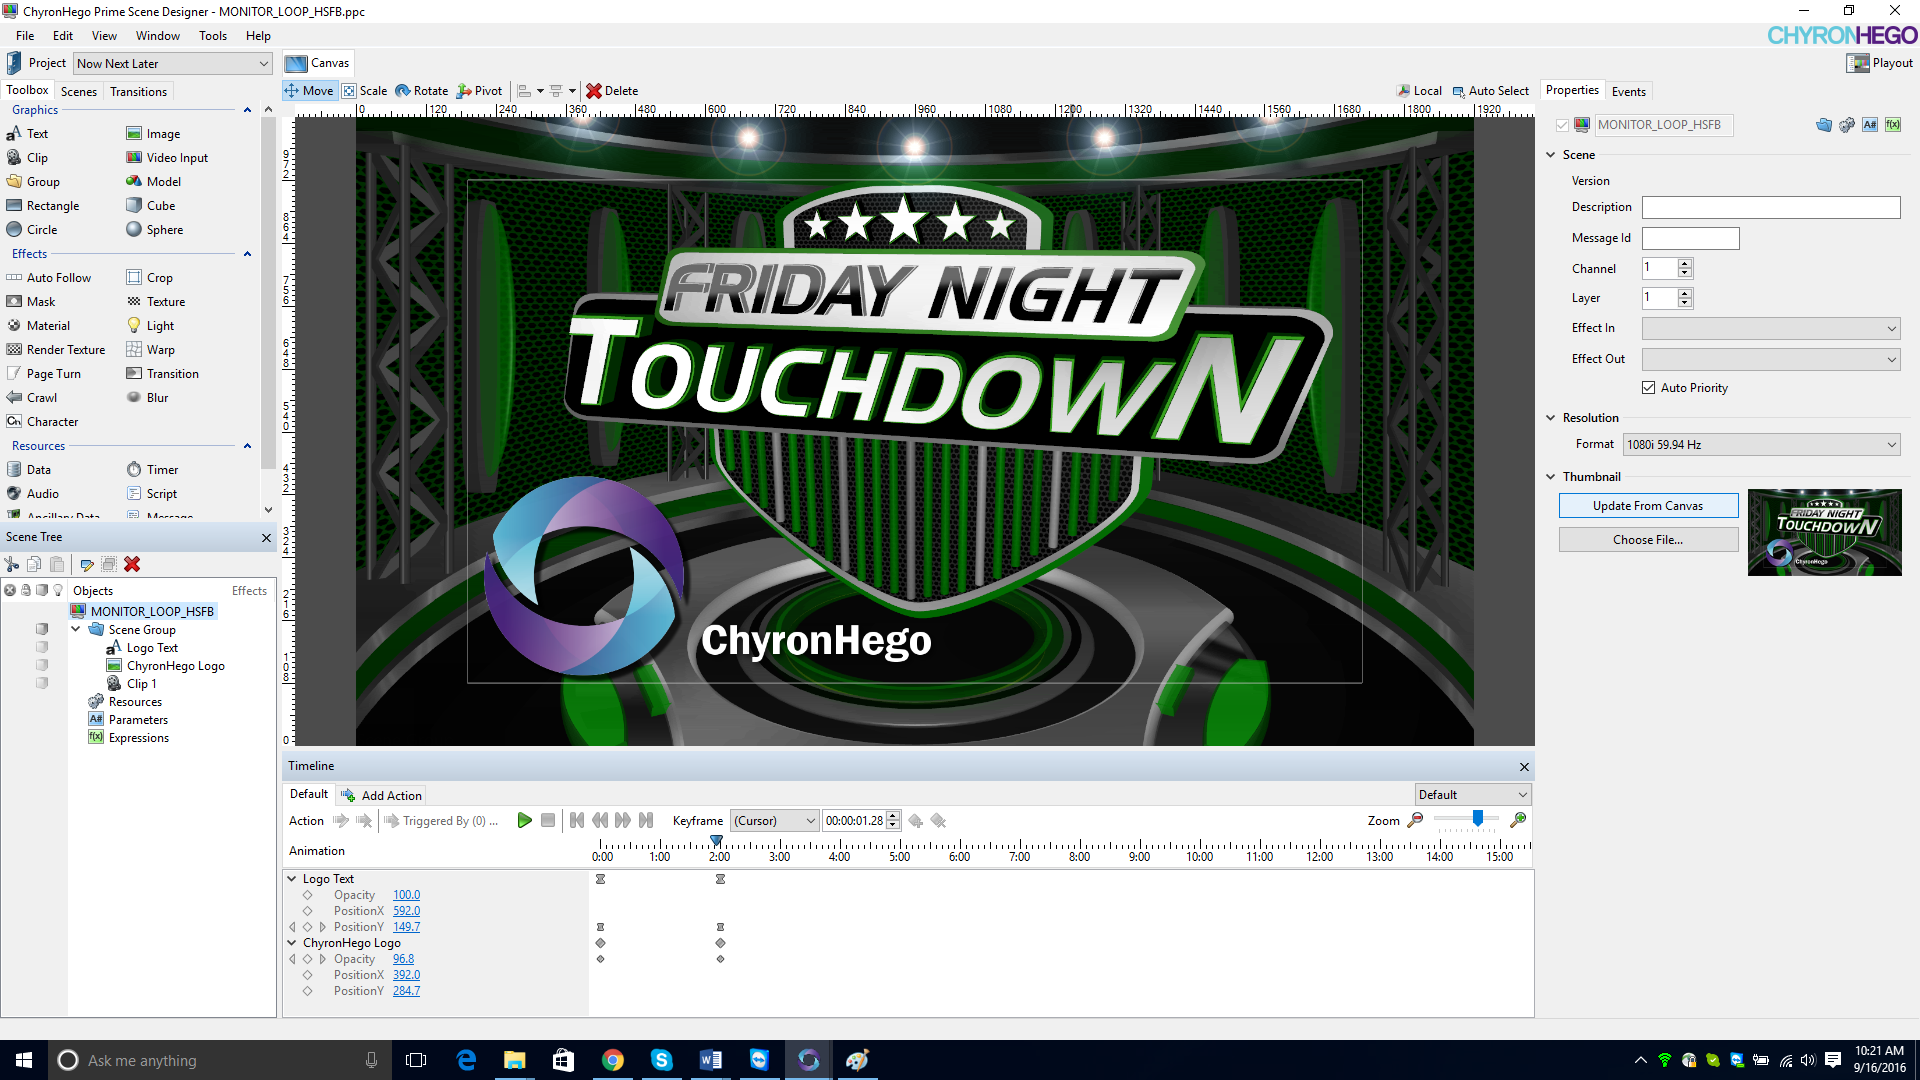The image size is (1920, 1080).
Task: Toggle the Auto Priority checkbox
Action: pyautogui.click(x=1649, y=388)
